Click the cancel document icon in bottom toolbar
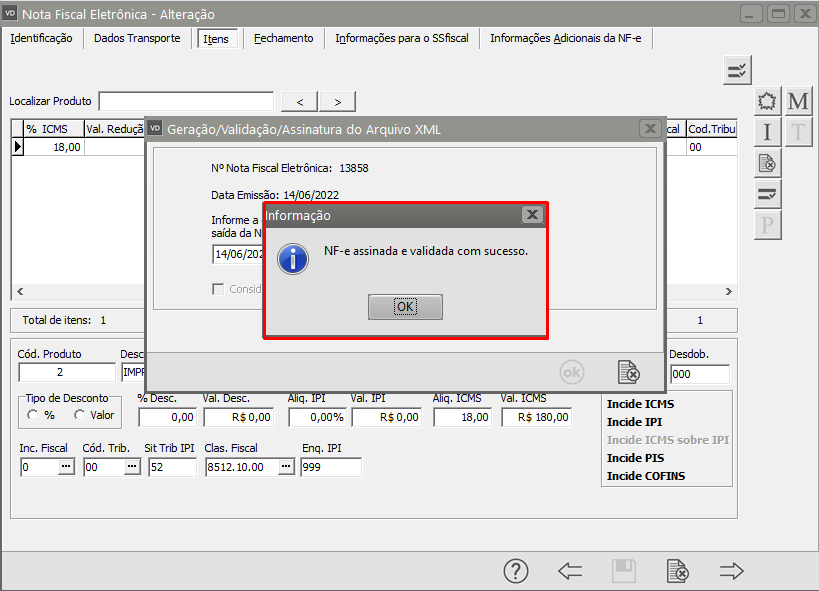This screenshot has width=819, height=591. coord(678,571)
